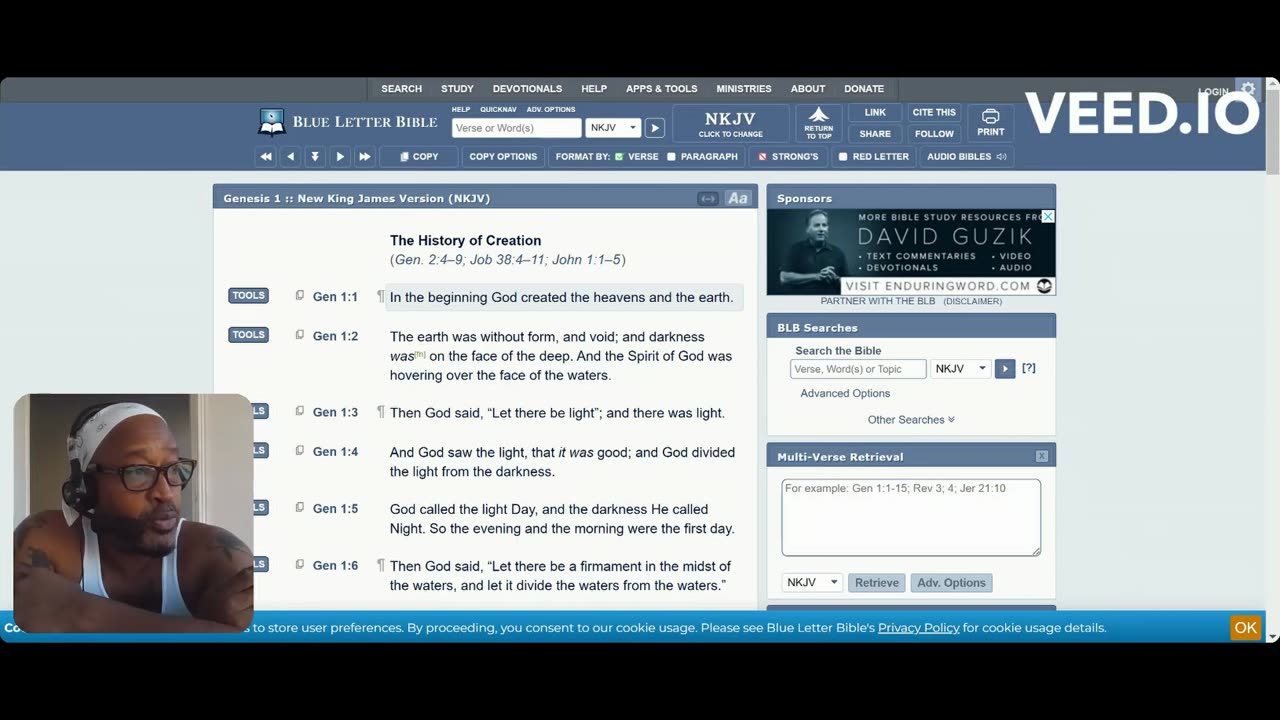Open the [?] search help icon
Screen dimensions: 1280x720
pos(1029,368)
